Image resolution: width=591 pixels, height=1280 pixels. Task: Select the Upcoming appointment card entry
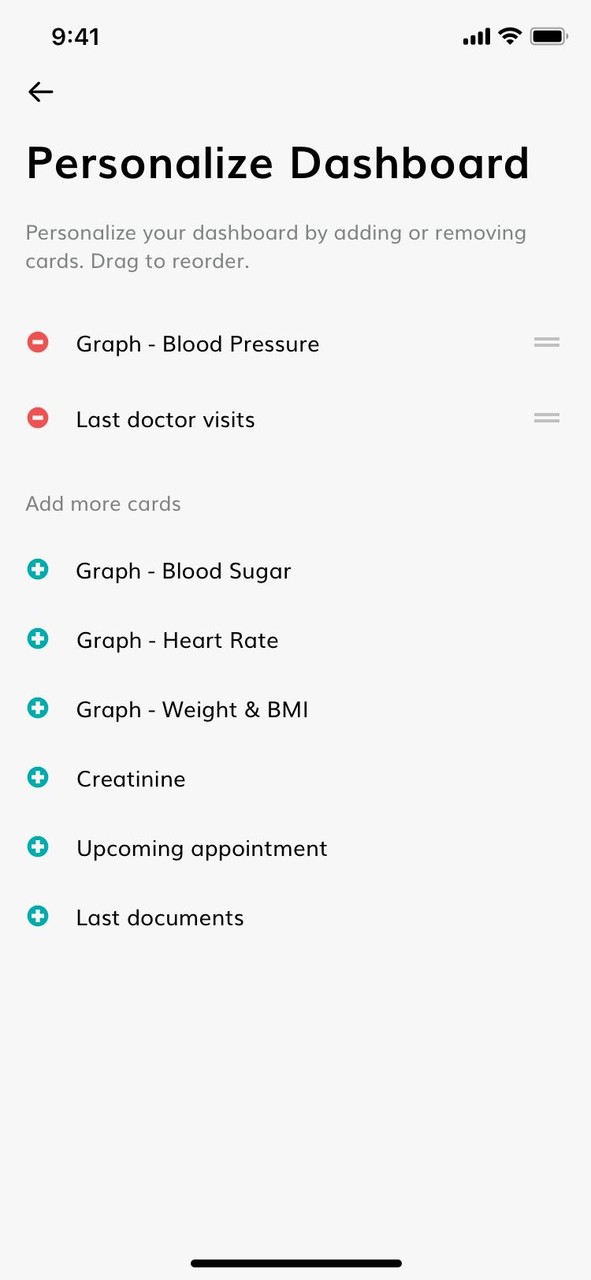click(201, 847)
